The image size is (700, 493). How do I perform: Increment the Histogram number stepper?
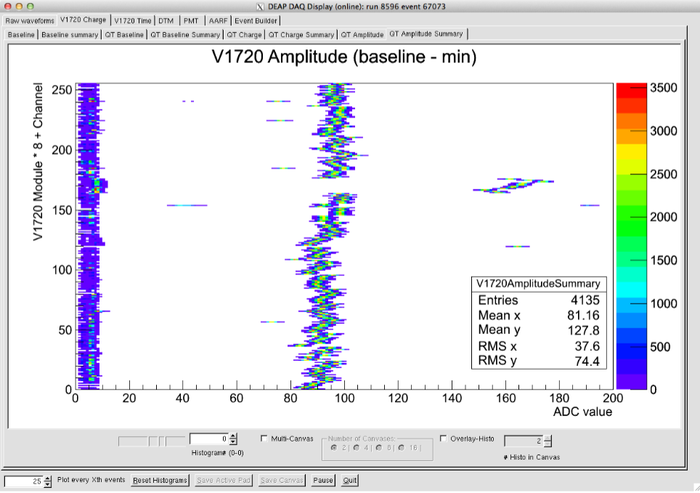click(x=233, y=435)
